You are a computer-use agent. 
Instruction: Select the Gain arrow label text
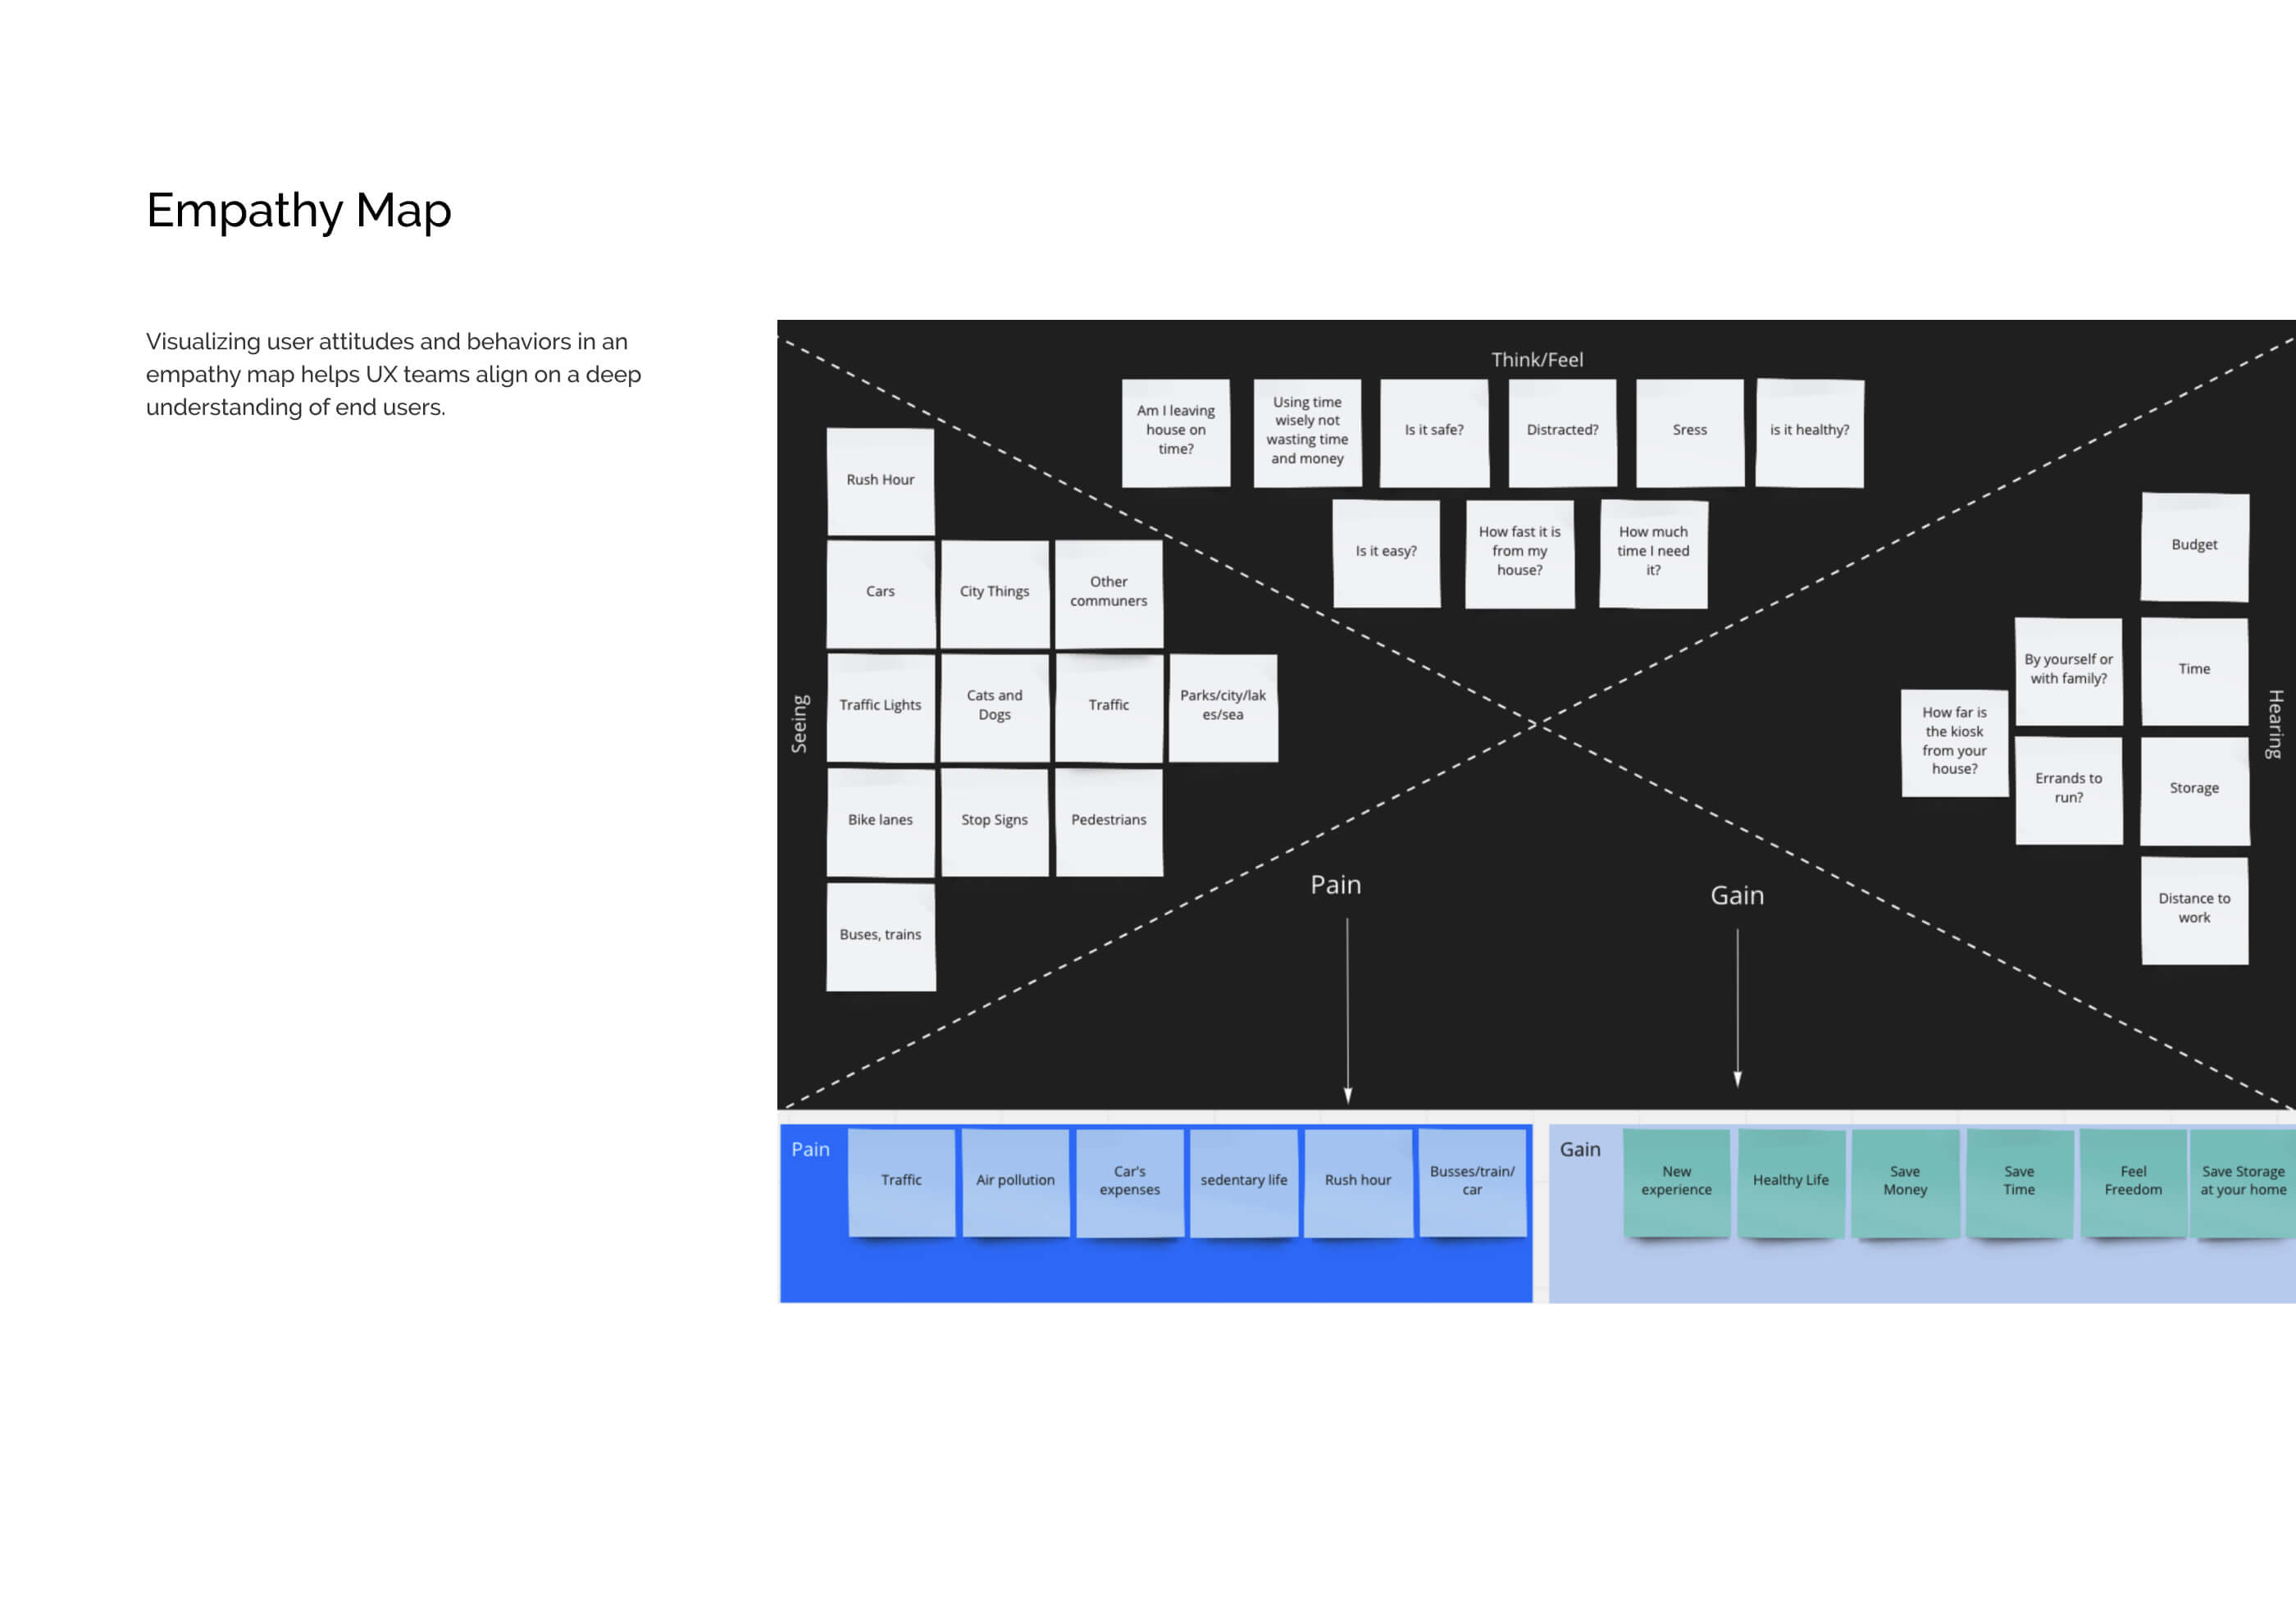pos(1736,896)
